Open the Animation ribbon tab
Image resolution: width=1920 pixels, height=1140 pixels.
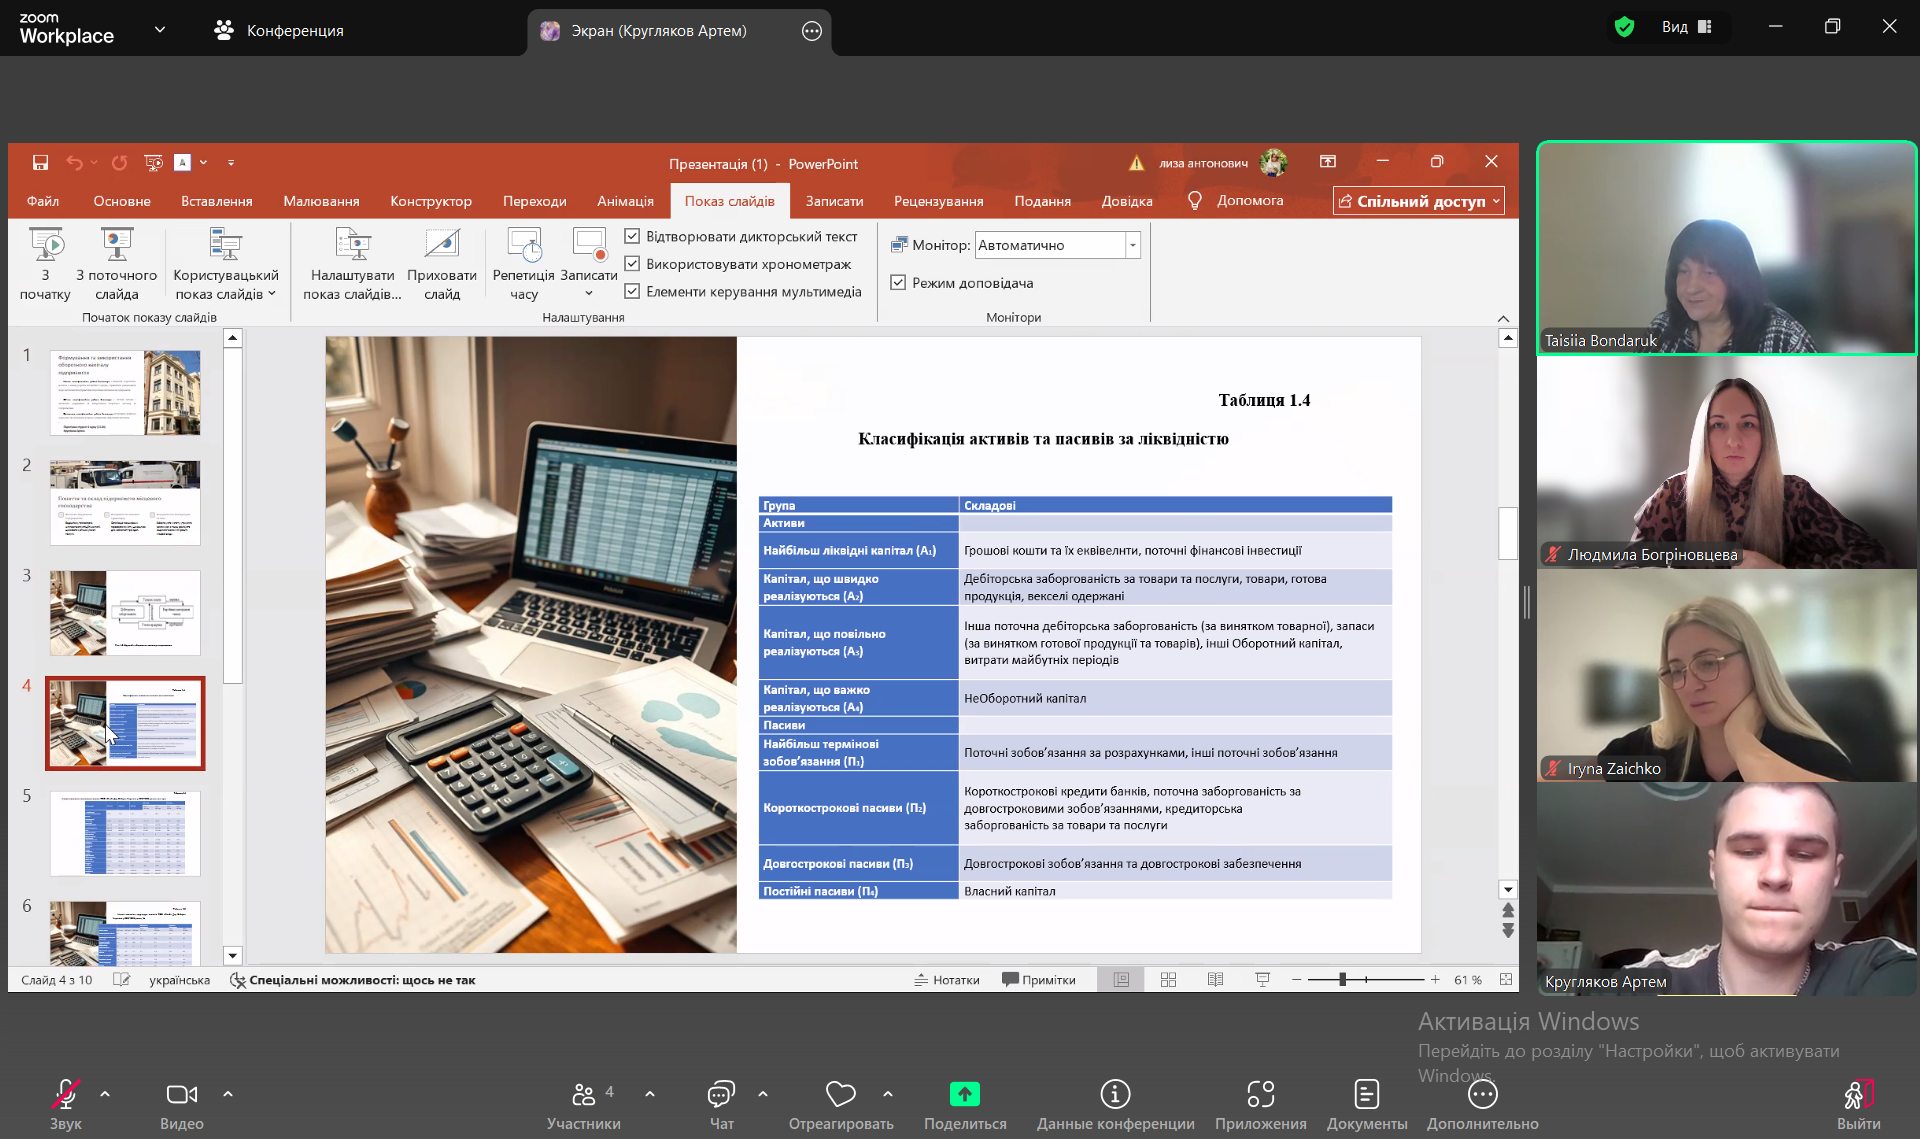[625, 201]
